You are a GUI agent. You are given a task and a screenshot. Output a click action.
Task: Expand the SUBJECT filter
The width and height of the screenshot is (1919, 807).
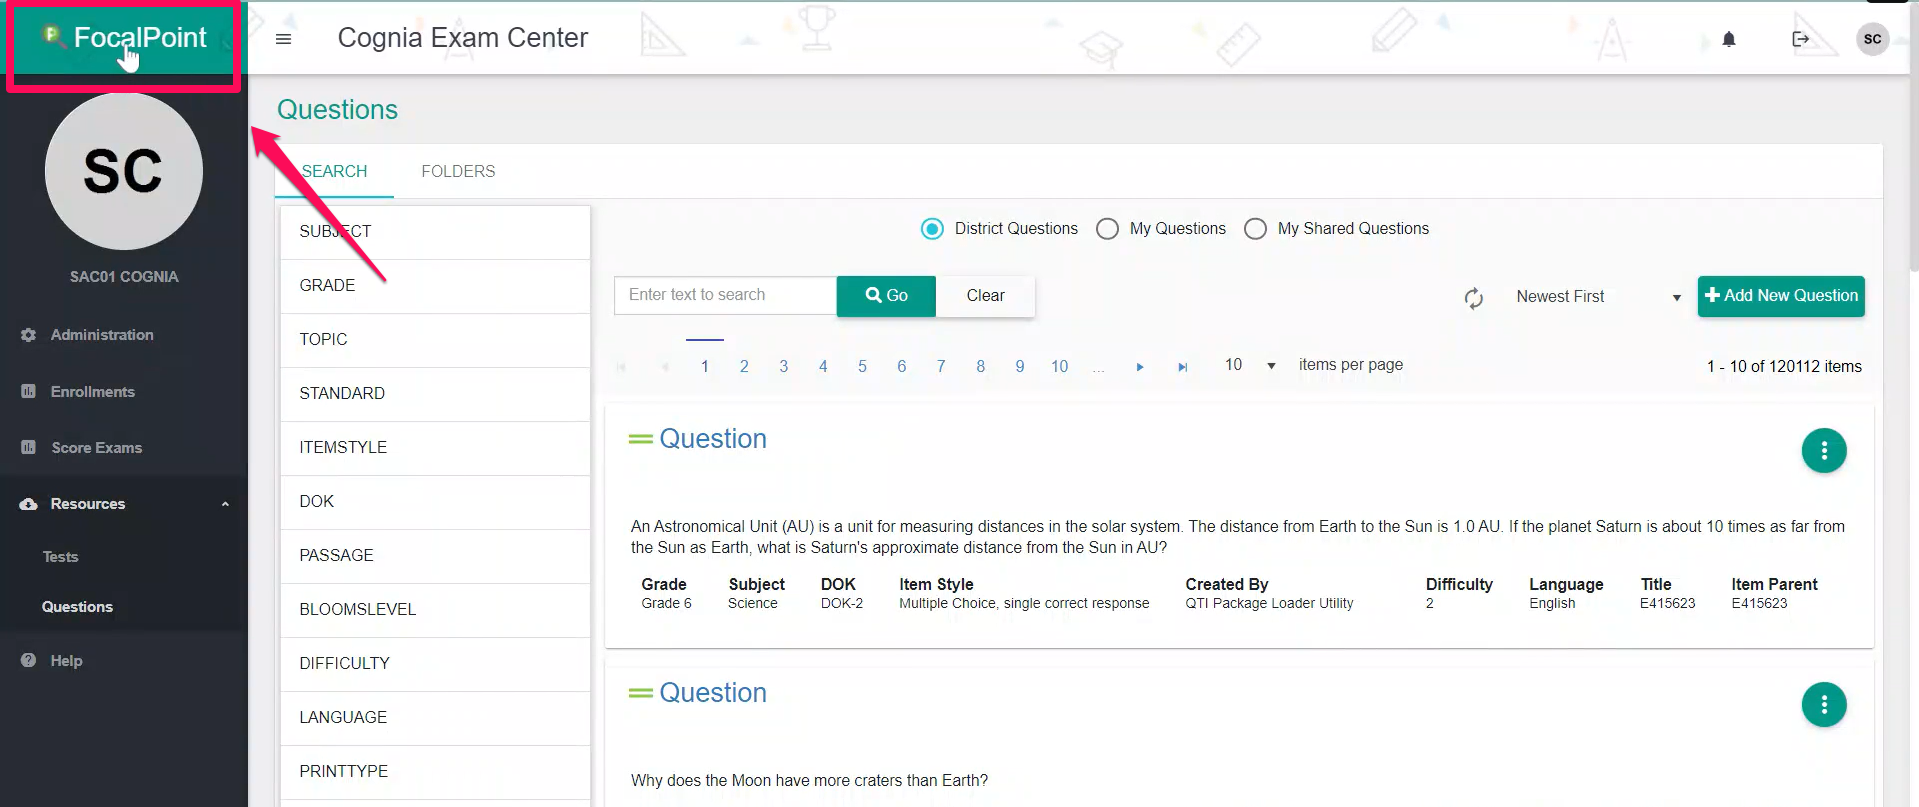tap(435, 232)
